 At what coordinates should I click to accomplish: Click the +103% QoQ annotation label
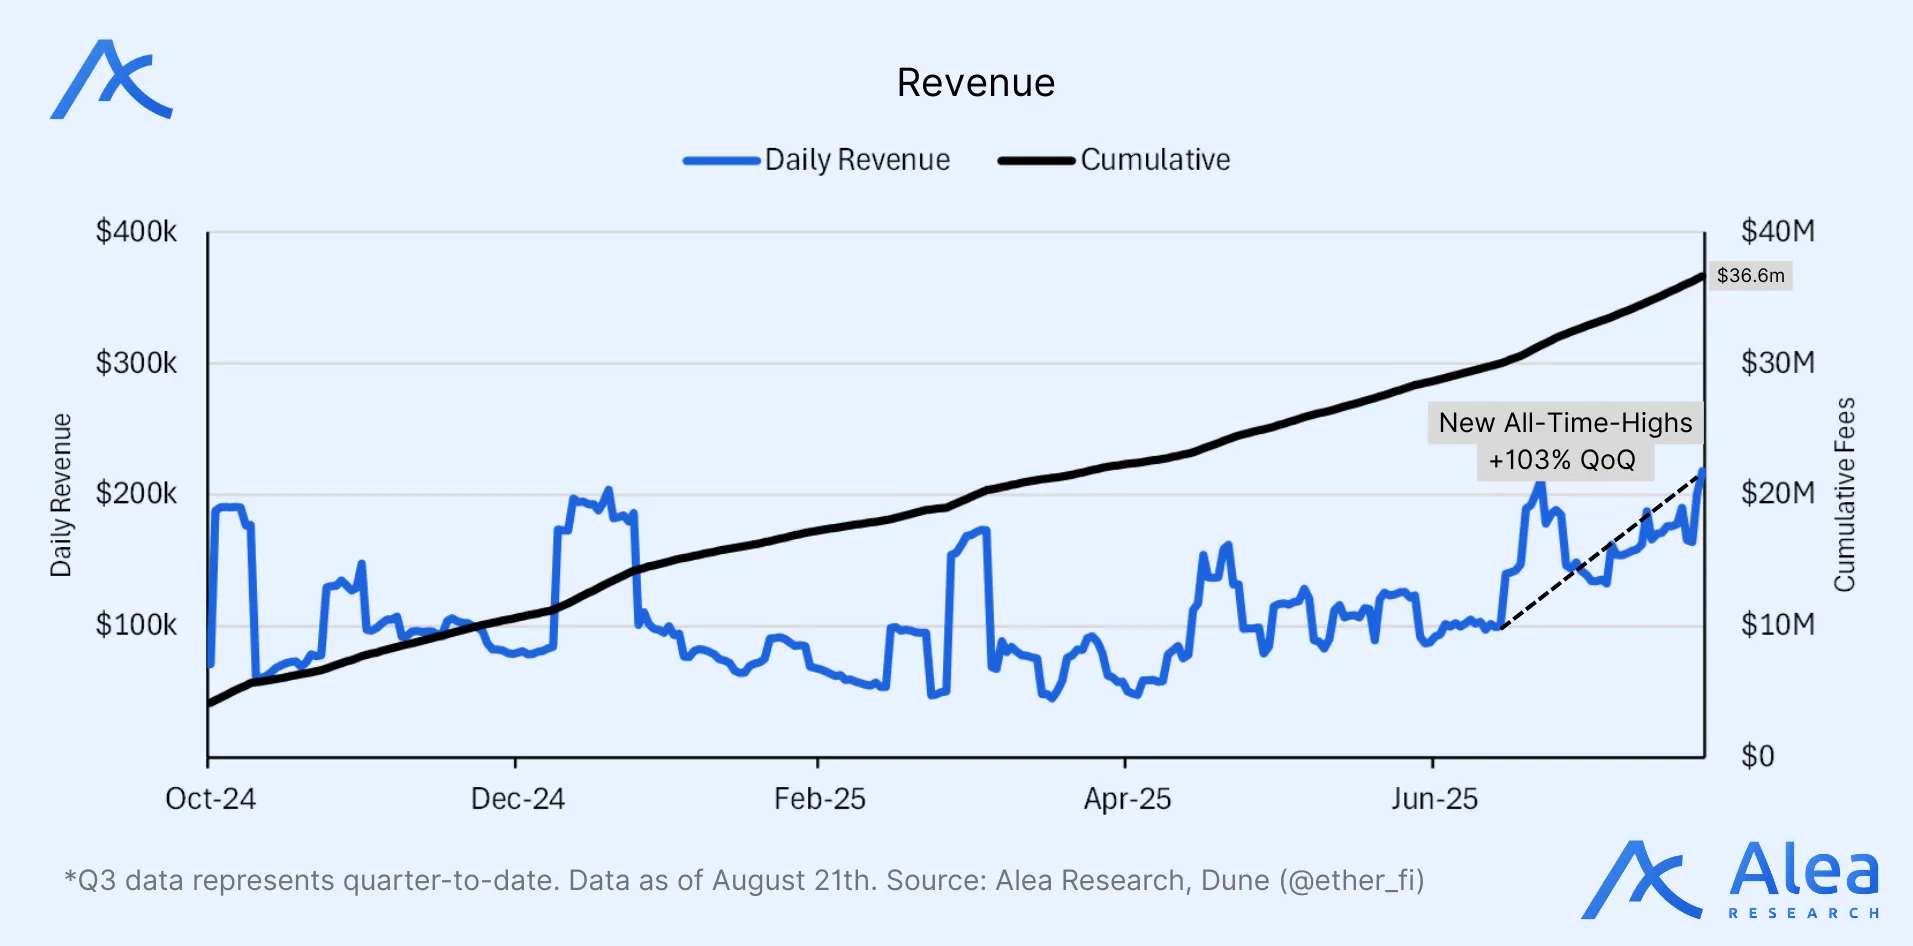click(x=1562, y=461)
